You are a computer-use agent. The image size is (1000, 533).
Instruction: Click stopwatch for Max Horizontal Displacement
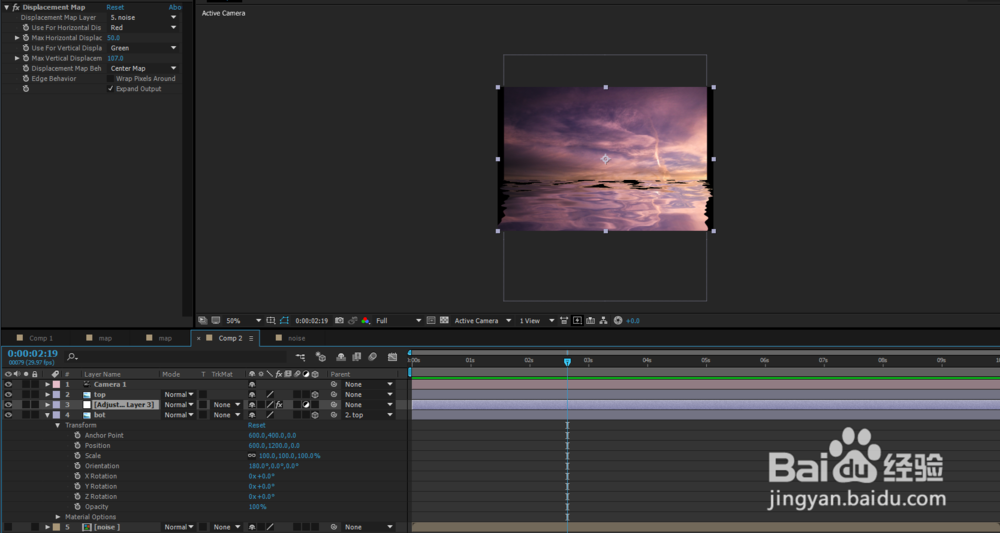26,38
